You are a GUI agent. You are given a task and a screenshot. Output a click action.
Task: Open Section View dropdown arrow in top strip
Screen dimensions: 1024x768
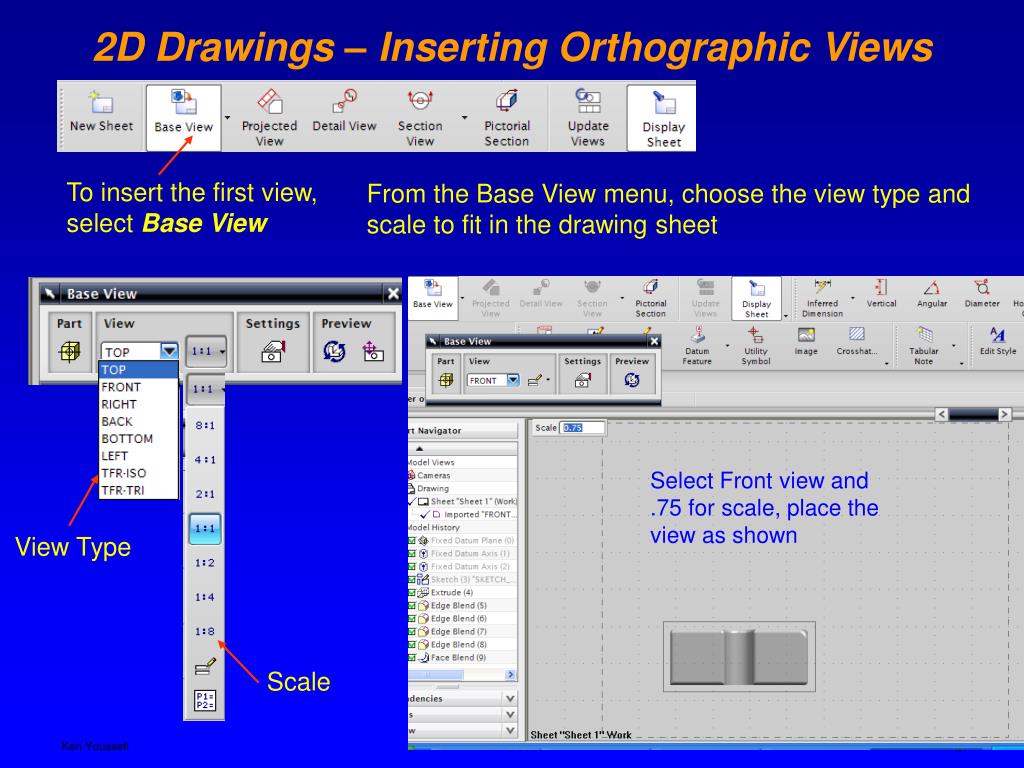point(464,118)
